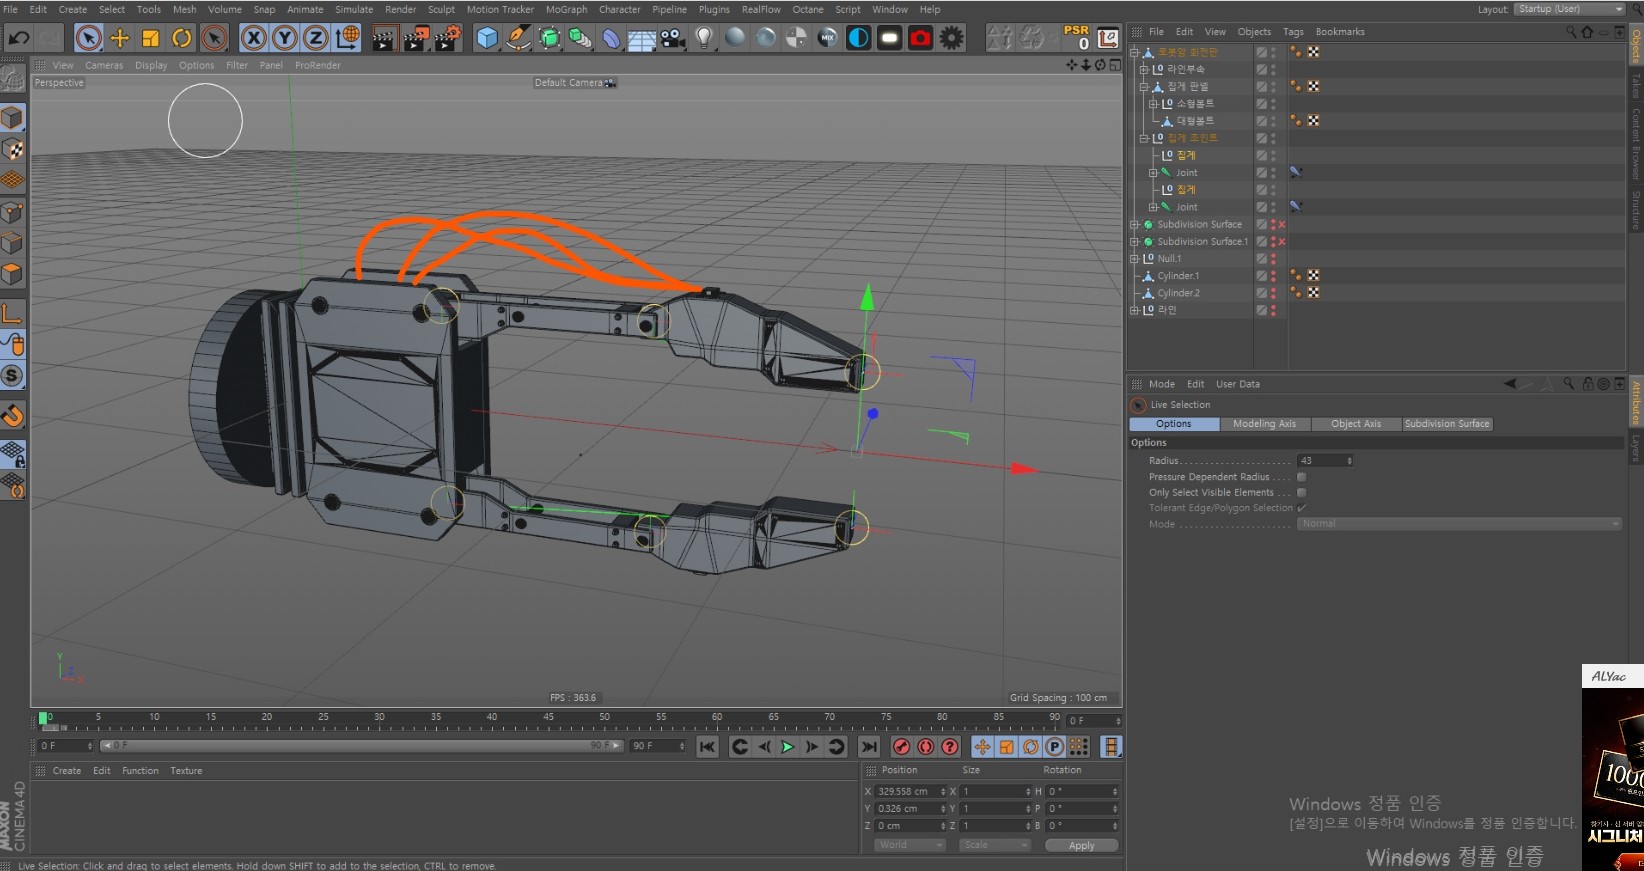Toggle the coordinate system icon

(x=347, y=38)
